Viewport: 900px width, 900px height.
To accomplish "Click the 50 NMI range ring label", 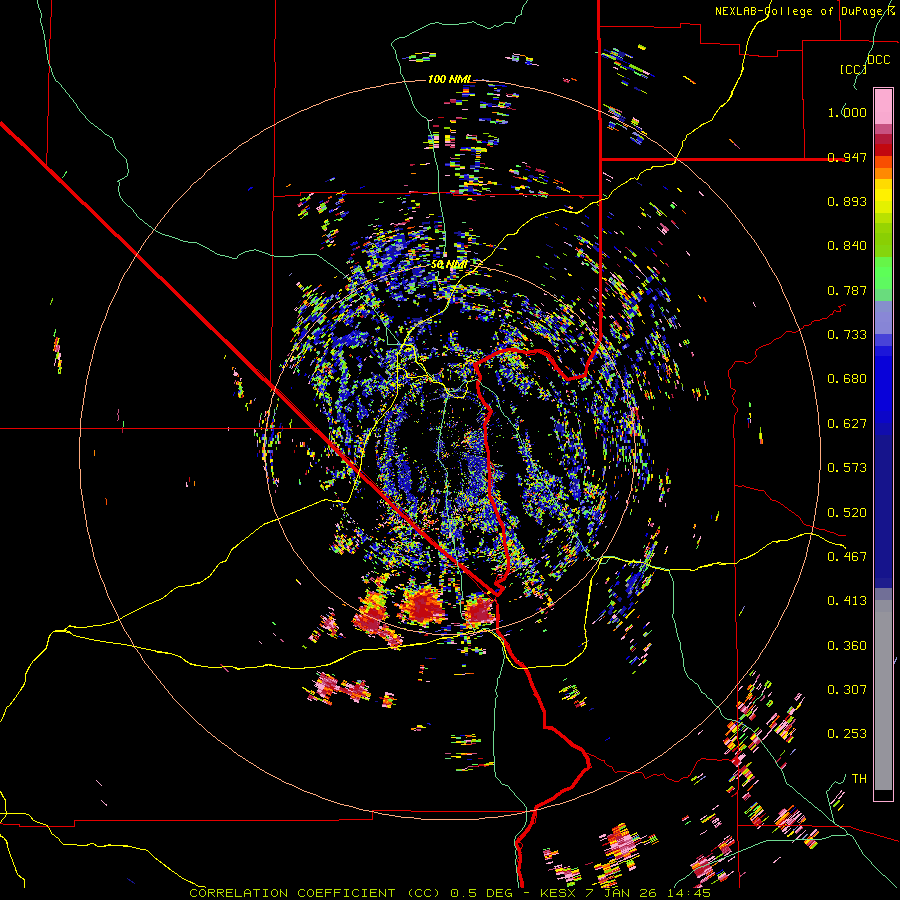I will click(x=449, y=265).
